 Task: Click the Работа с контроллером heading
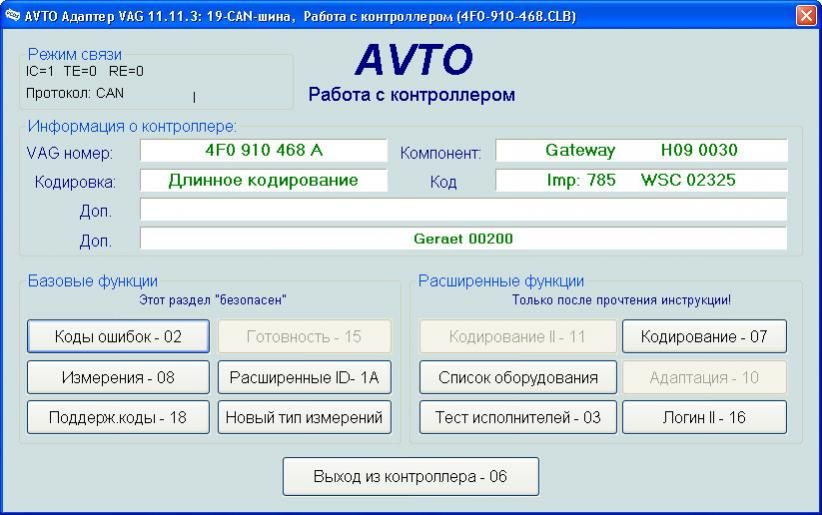coord(412,94)
